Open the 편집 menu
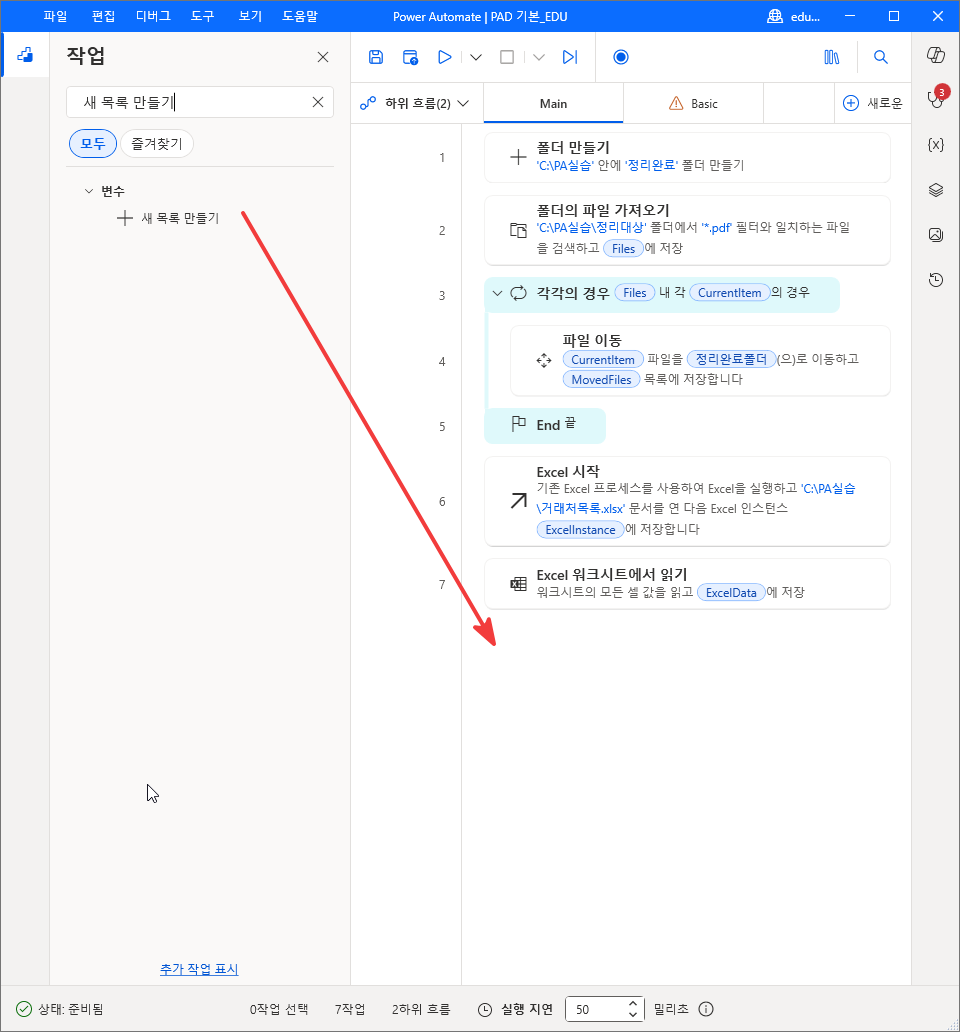 (x=103, y=16)
